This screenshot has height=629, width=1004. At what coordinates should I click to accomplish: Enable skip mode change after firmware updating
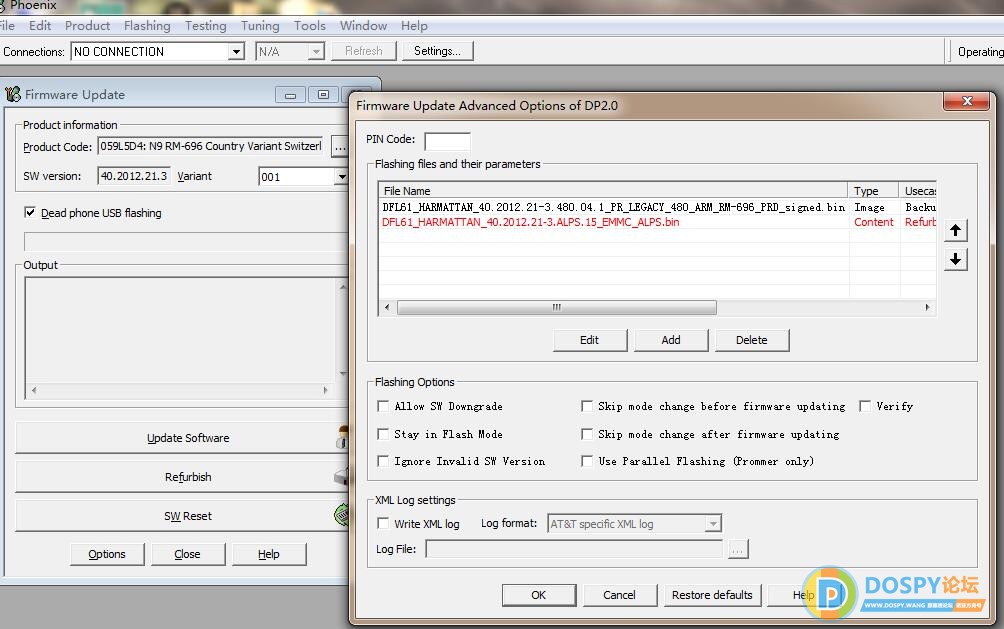587,434
